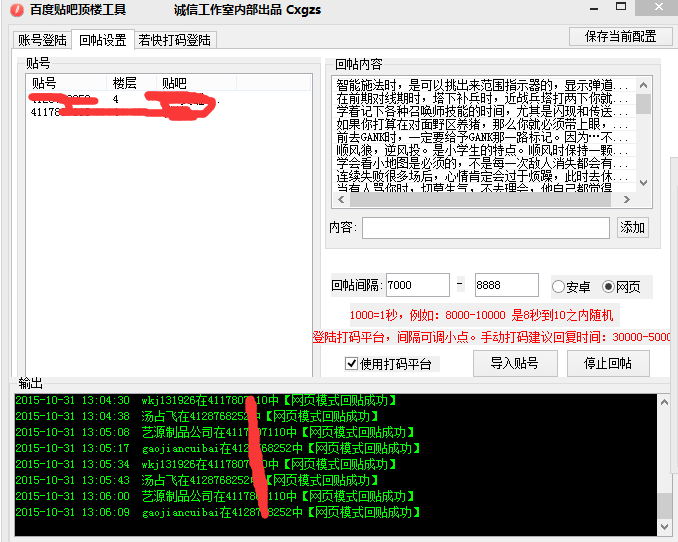Select reply line starting 学会看小地图
Image resolution: width=678 pixels, height=542 pixels.
click(x=482, y=164)
